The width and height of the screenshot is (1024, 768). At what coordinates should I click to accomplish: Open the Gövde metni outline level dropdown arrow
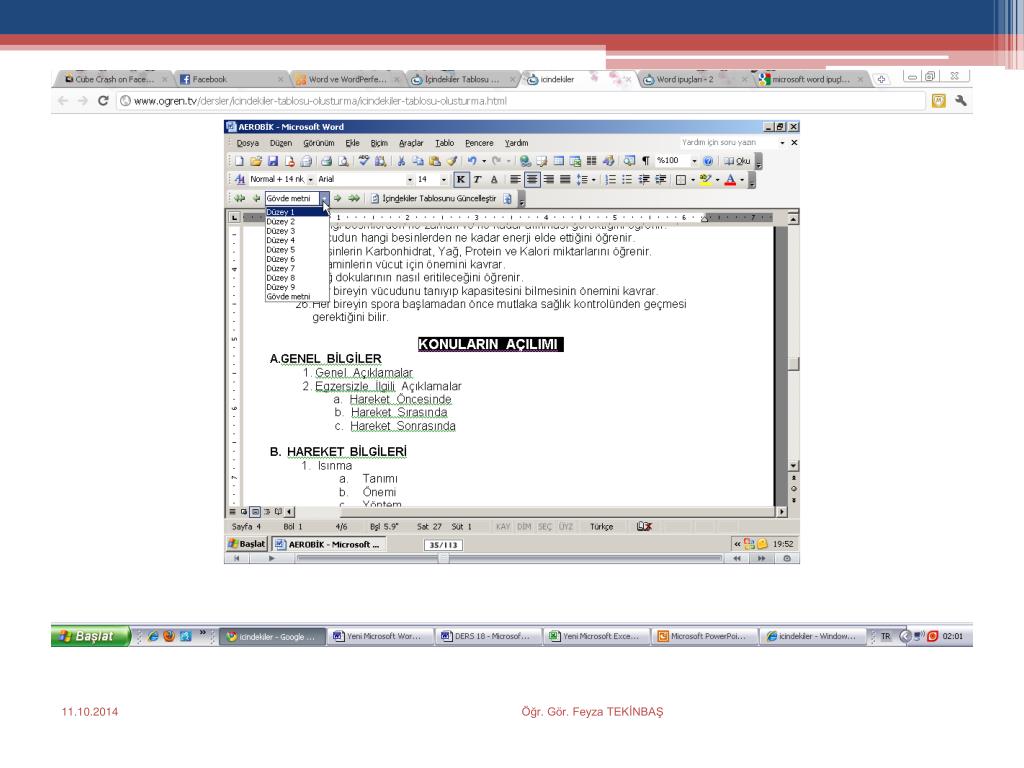(325, 198)
